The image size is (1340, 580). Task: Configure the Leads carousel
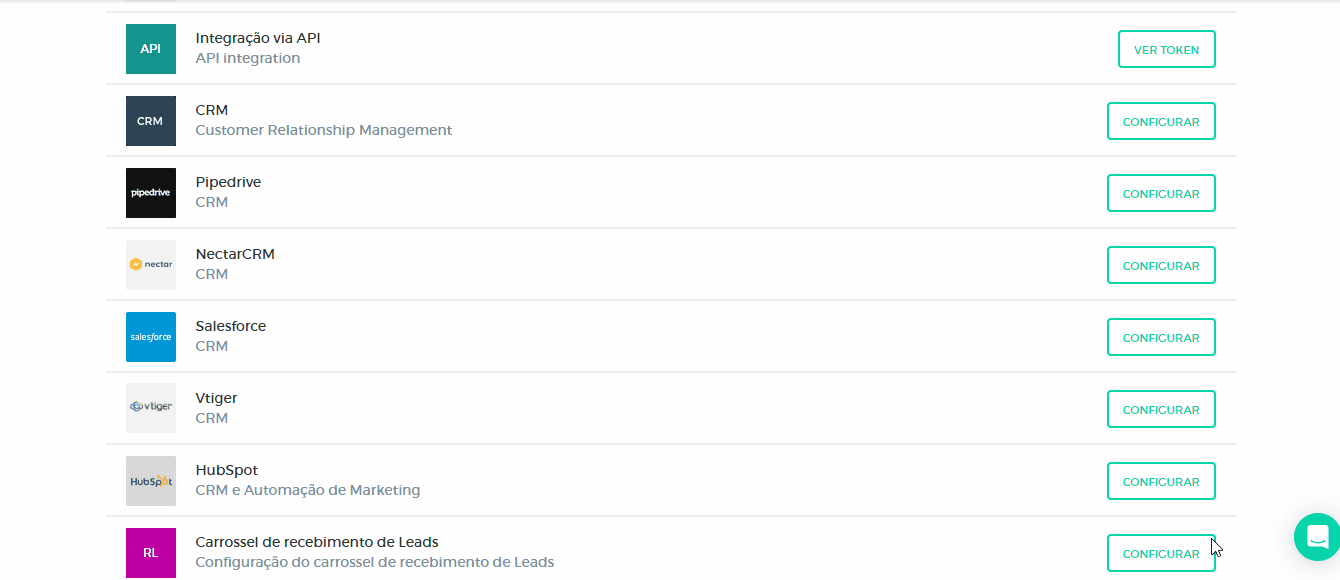1161,553
